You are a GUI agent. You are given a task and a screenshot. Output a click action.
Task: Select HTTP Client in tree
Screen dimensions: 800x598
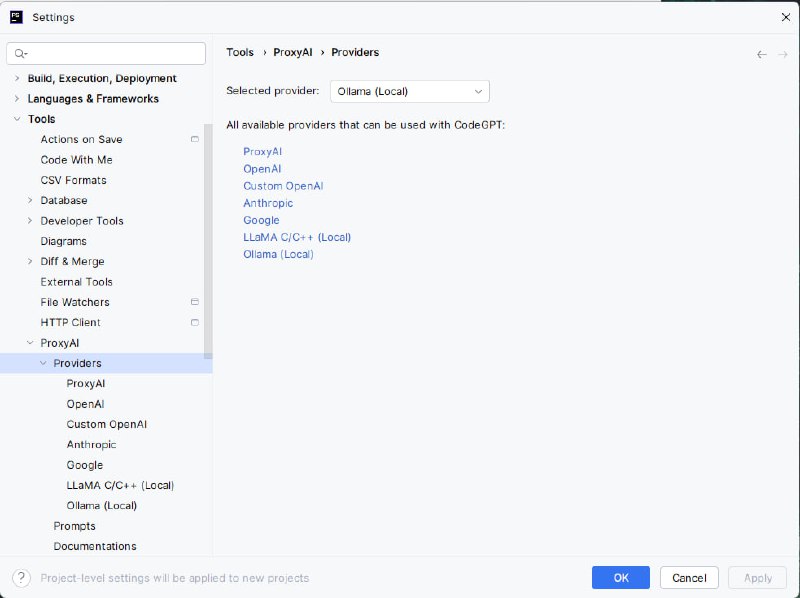(70, 322)
